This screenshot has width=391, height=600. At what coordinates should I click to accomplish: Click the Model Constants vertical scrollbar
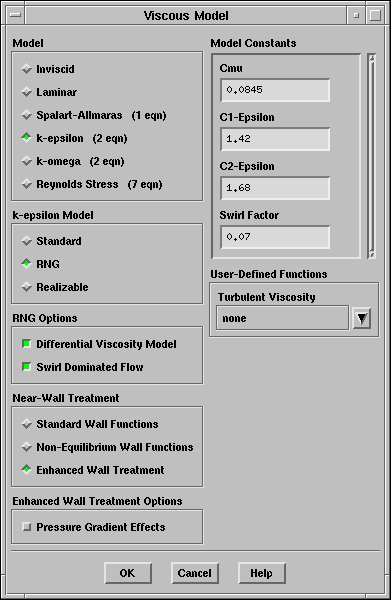pos(371,156)
